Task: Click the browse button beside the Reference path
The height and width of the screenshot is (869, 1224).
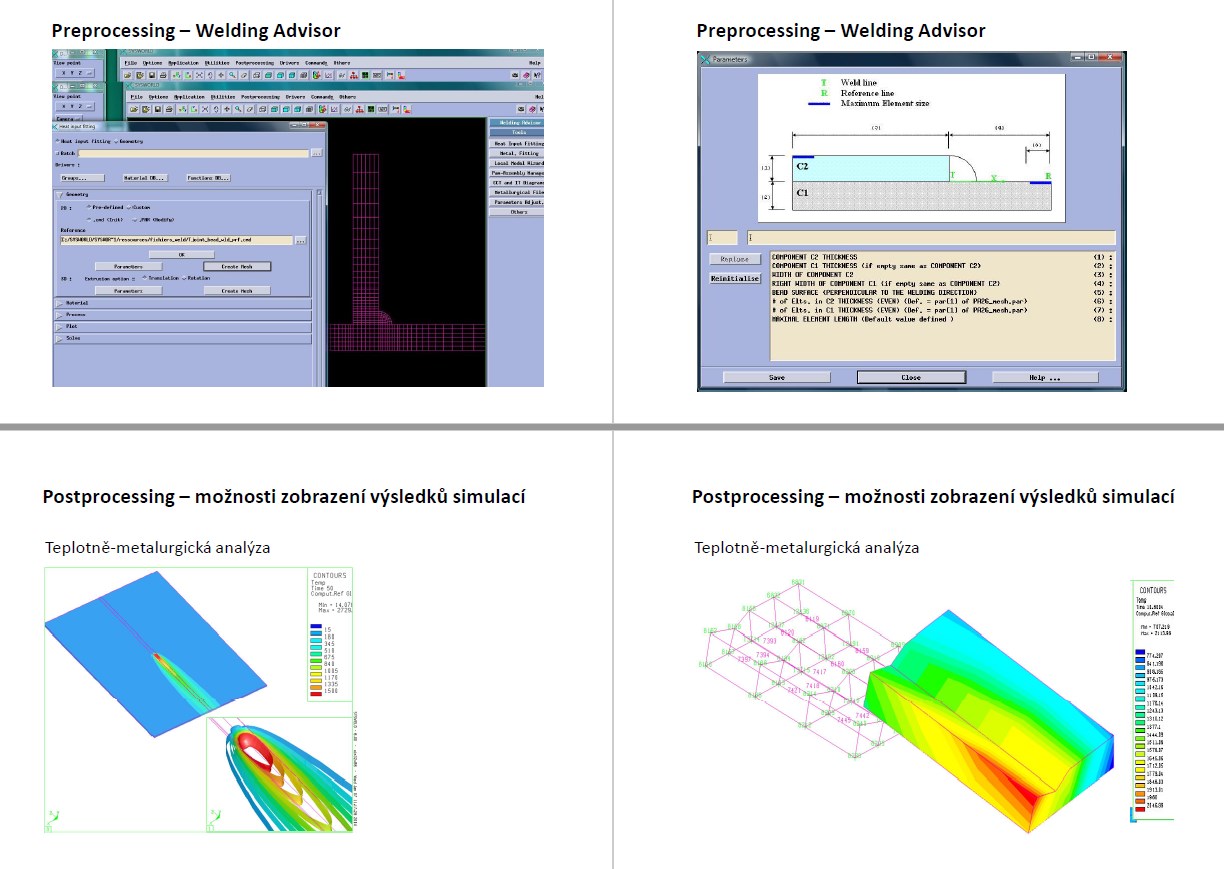Action: click(x=301, y=241)
